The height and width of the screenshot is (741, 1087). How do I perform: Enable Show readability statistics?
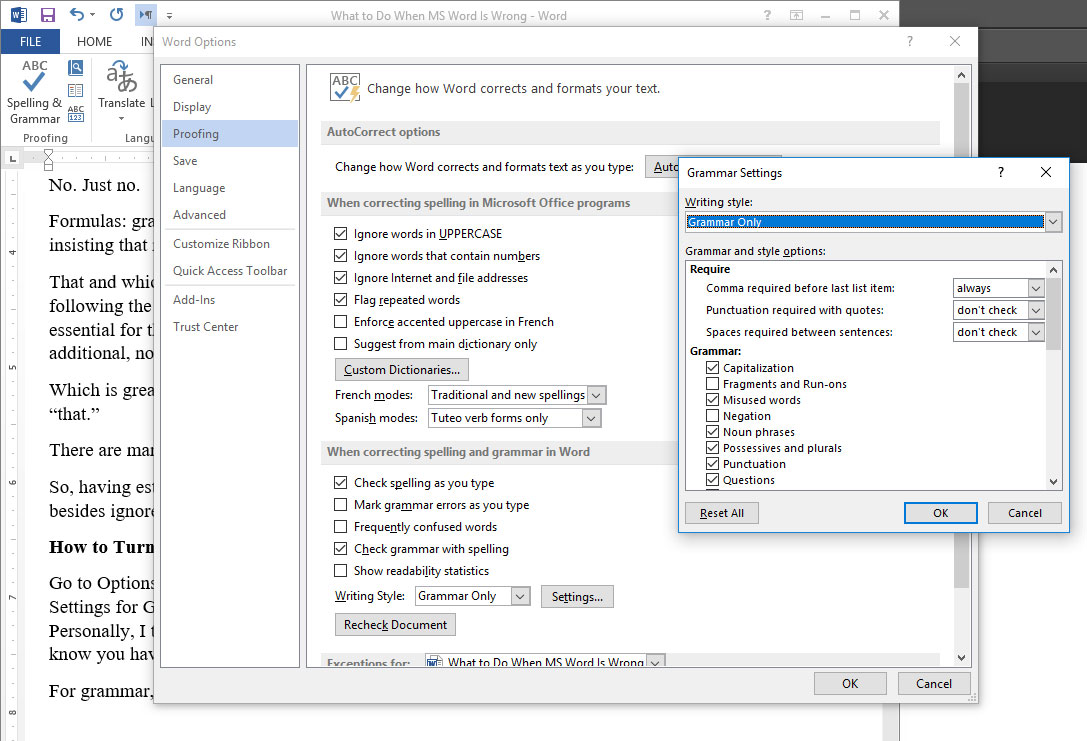340,570
